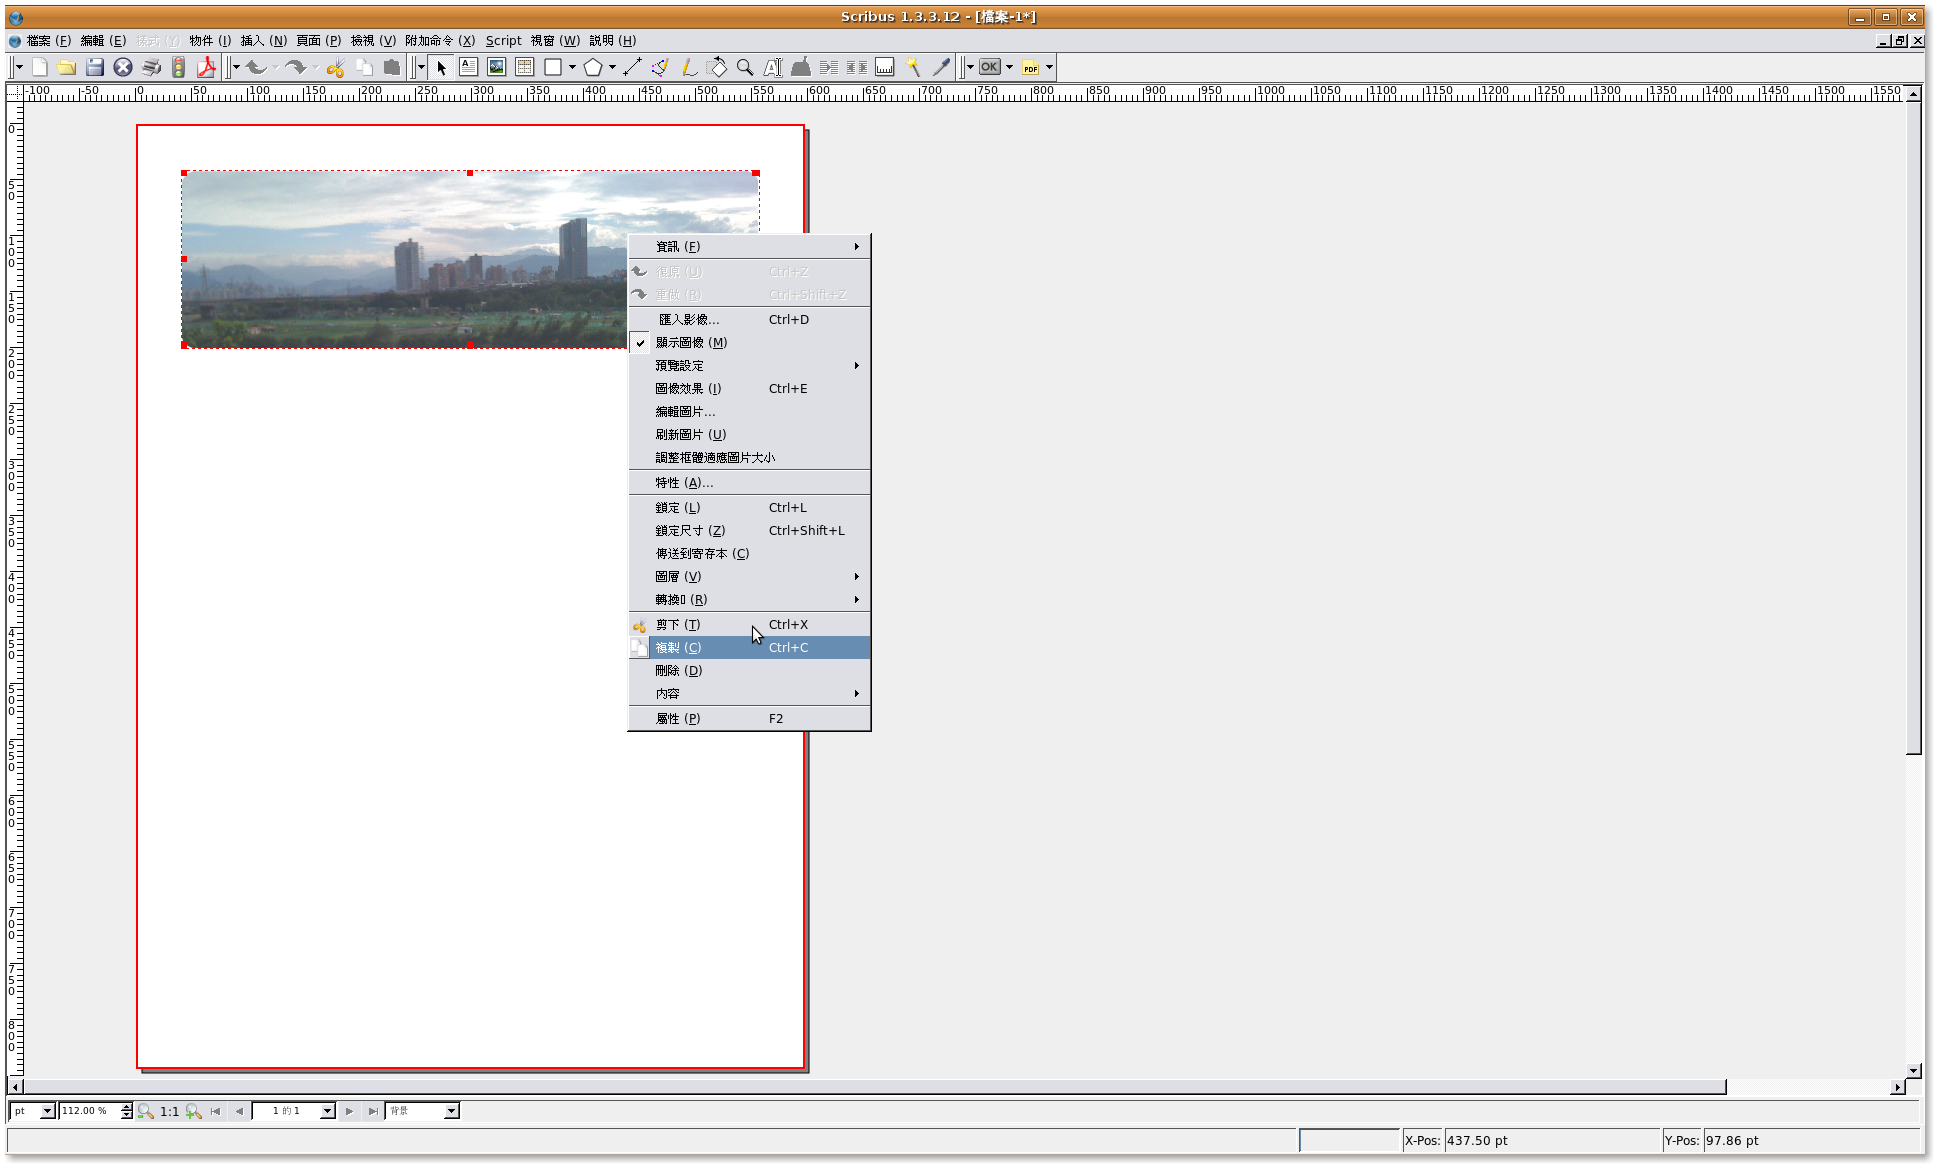
Task: Click the zoom-out magnifier button in the status bar
Action: (146, 1111)
